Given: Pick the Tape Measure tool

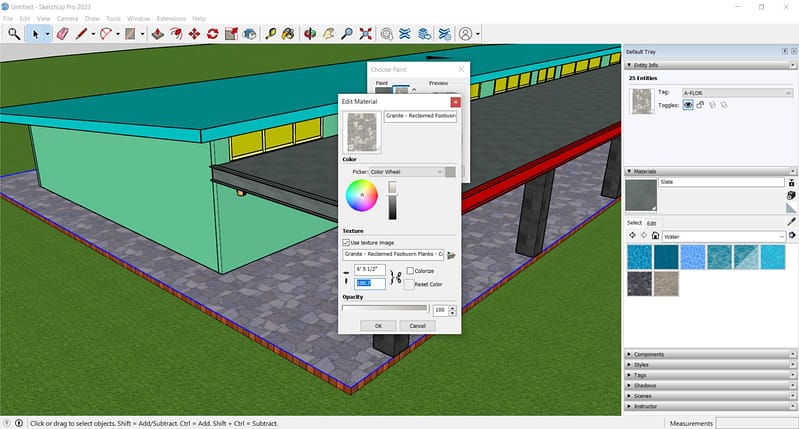Looking at the screenshot, I should point(271,33).
